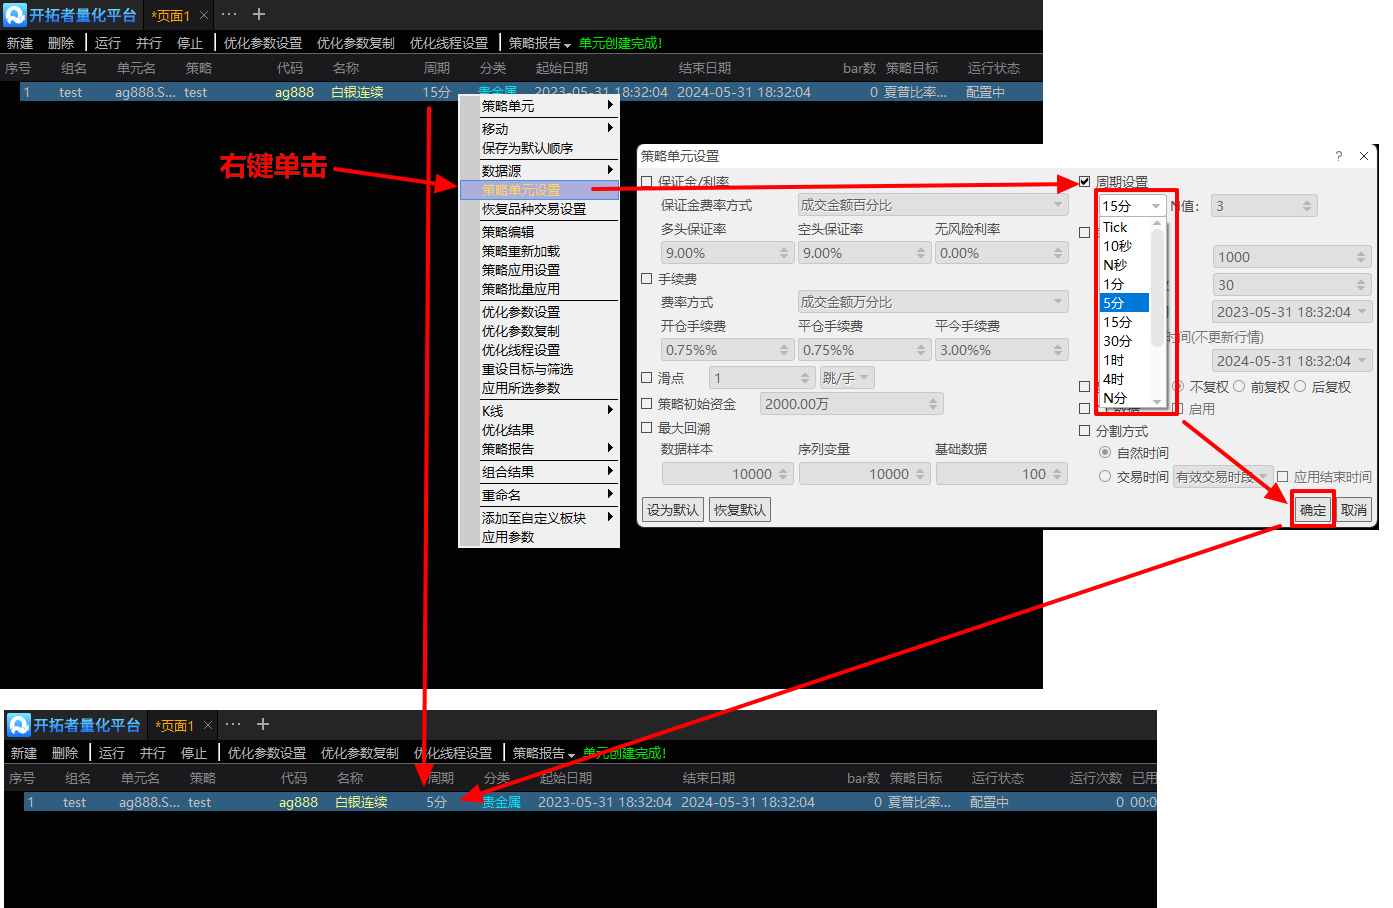Select 策略单元设置 in the context menu
Image resolution: width=1393 pixels, height=908 pixels.
[539, 190]
